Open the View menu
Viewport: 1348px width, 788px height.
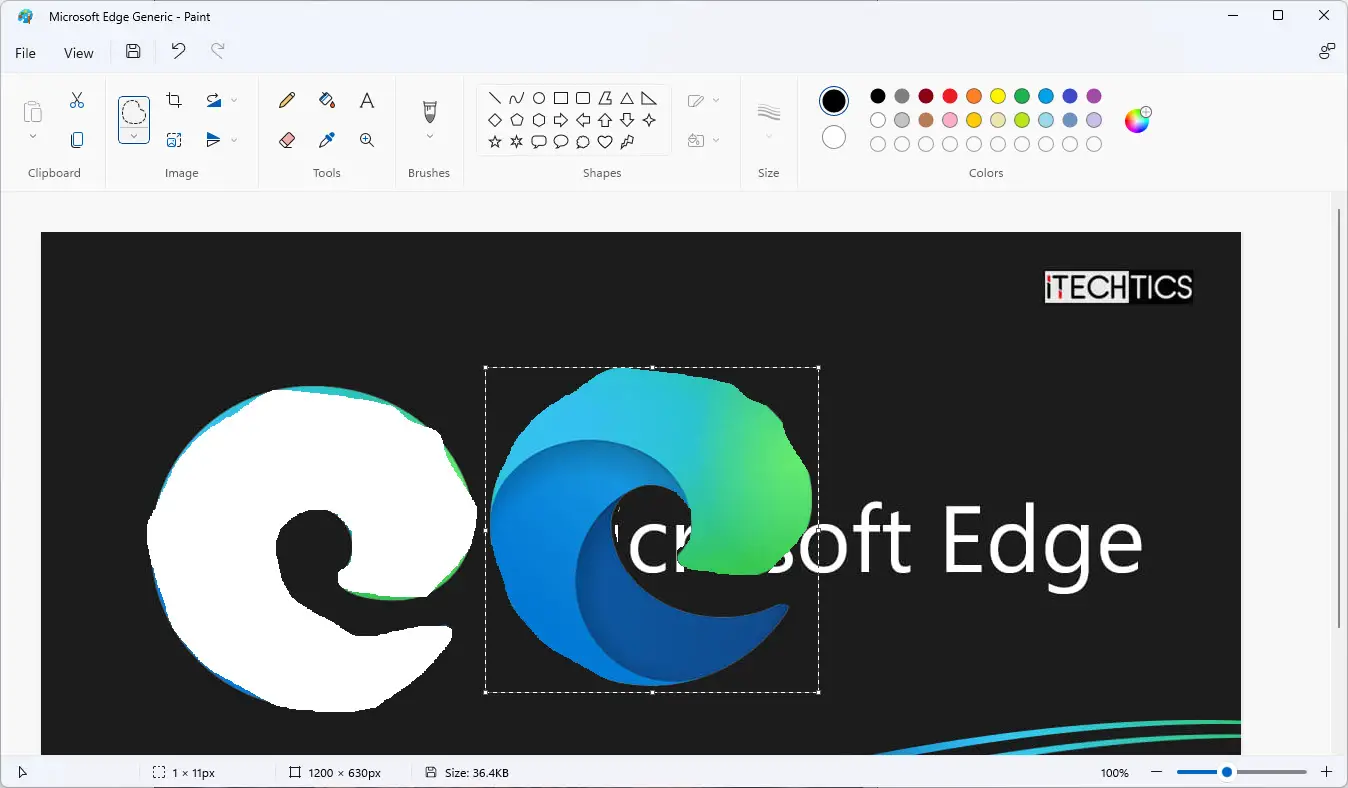pos(79,53)
